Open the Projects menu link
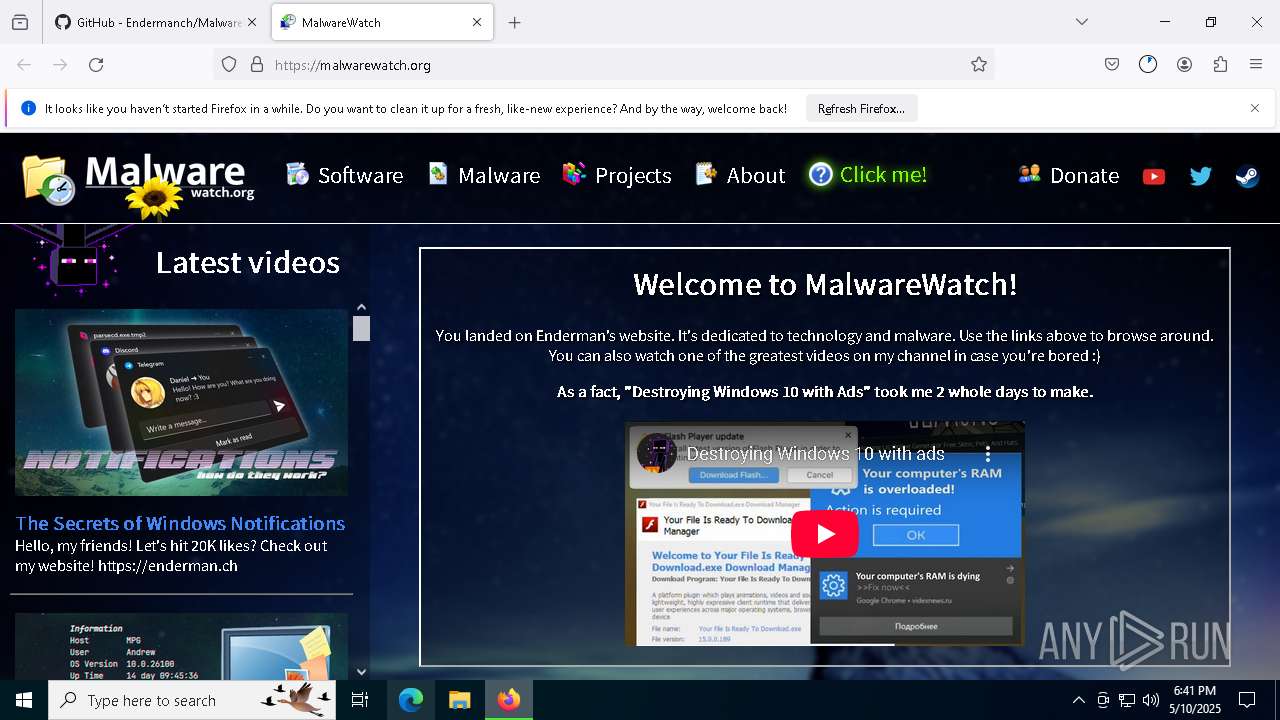This screenshot has height=720, width=1280. point(617,175)
